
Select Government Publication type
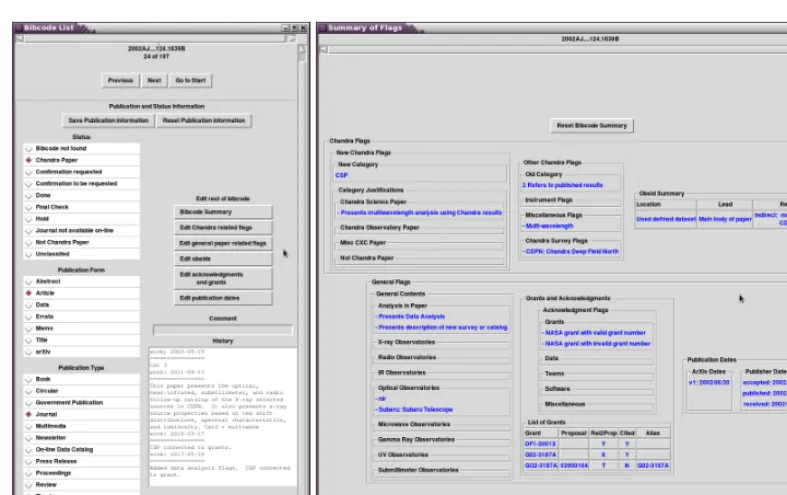pos(81,403)
